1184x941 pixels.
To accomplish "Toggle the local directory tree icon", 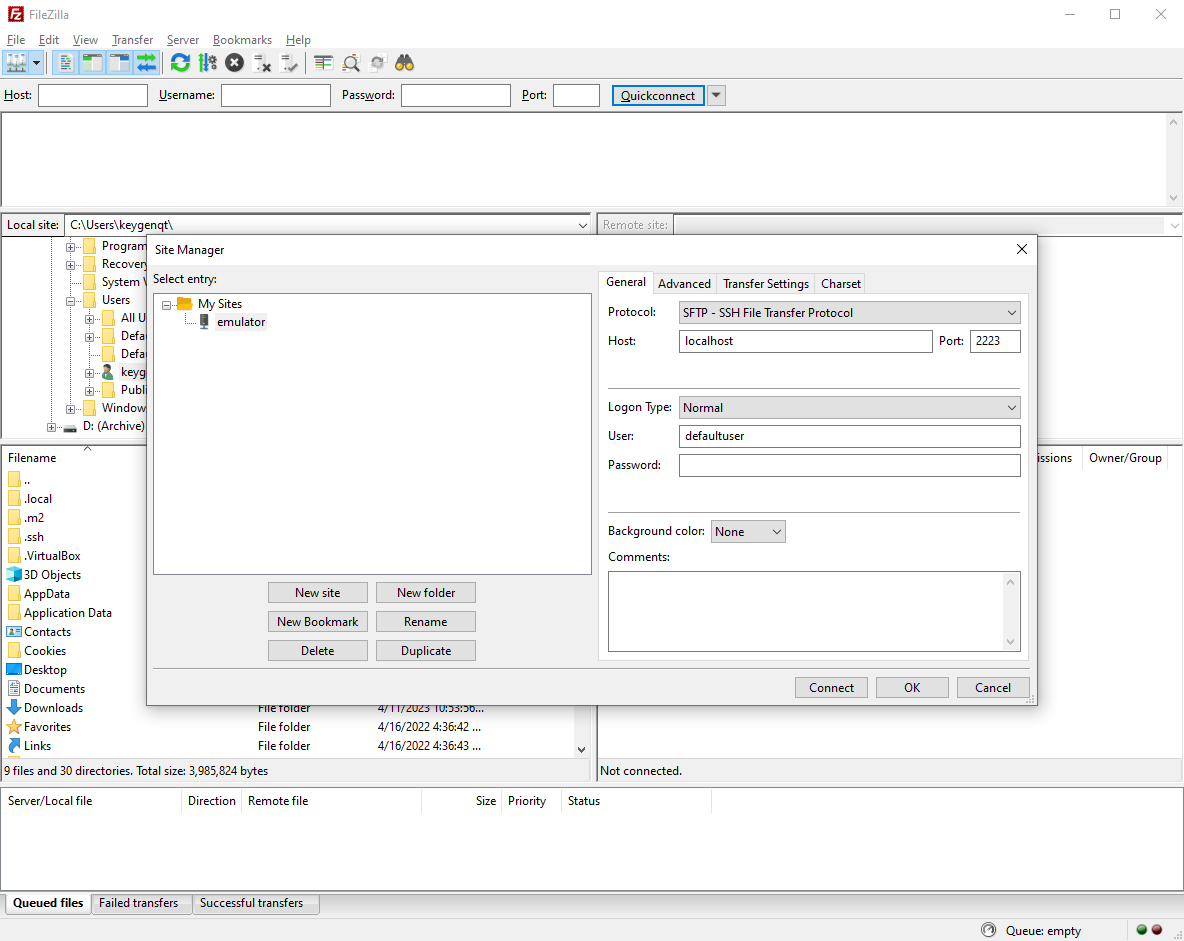I will [x=92, y=63].
